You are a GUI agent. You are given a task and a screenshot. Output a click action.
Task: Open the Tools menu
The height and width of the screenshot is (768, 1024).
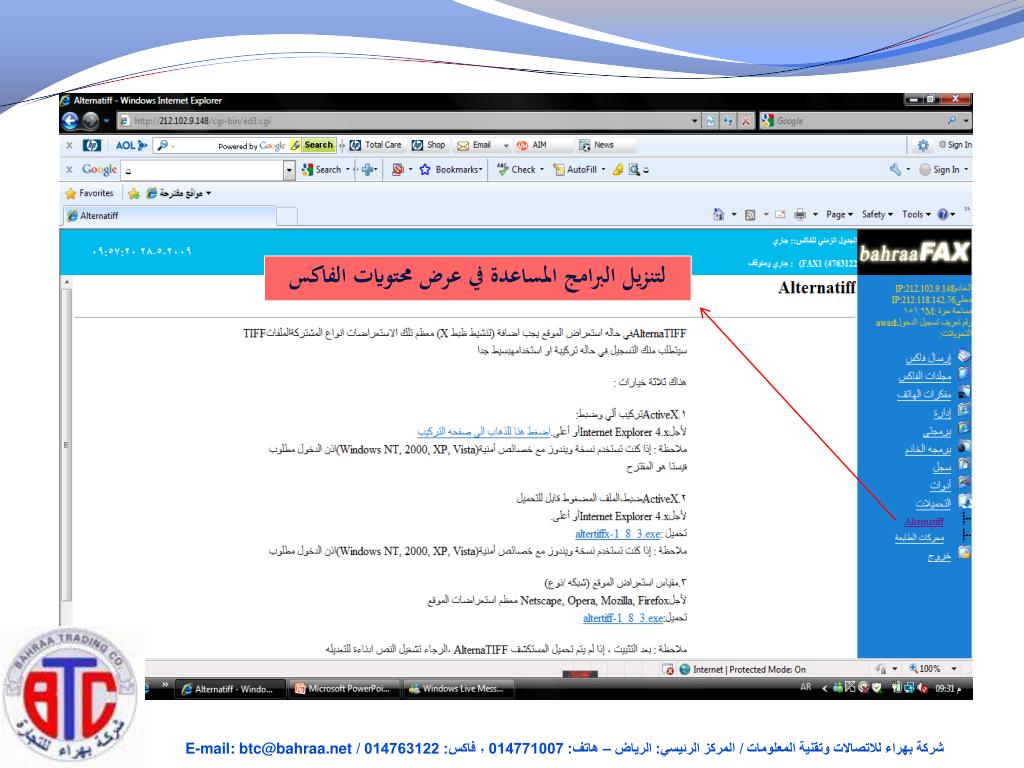coord(916,214)
